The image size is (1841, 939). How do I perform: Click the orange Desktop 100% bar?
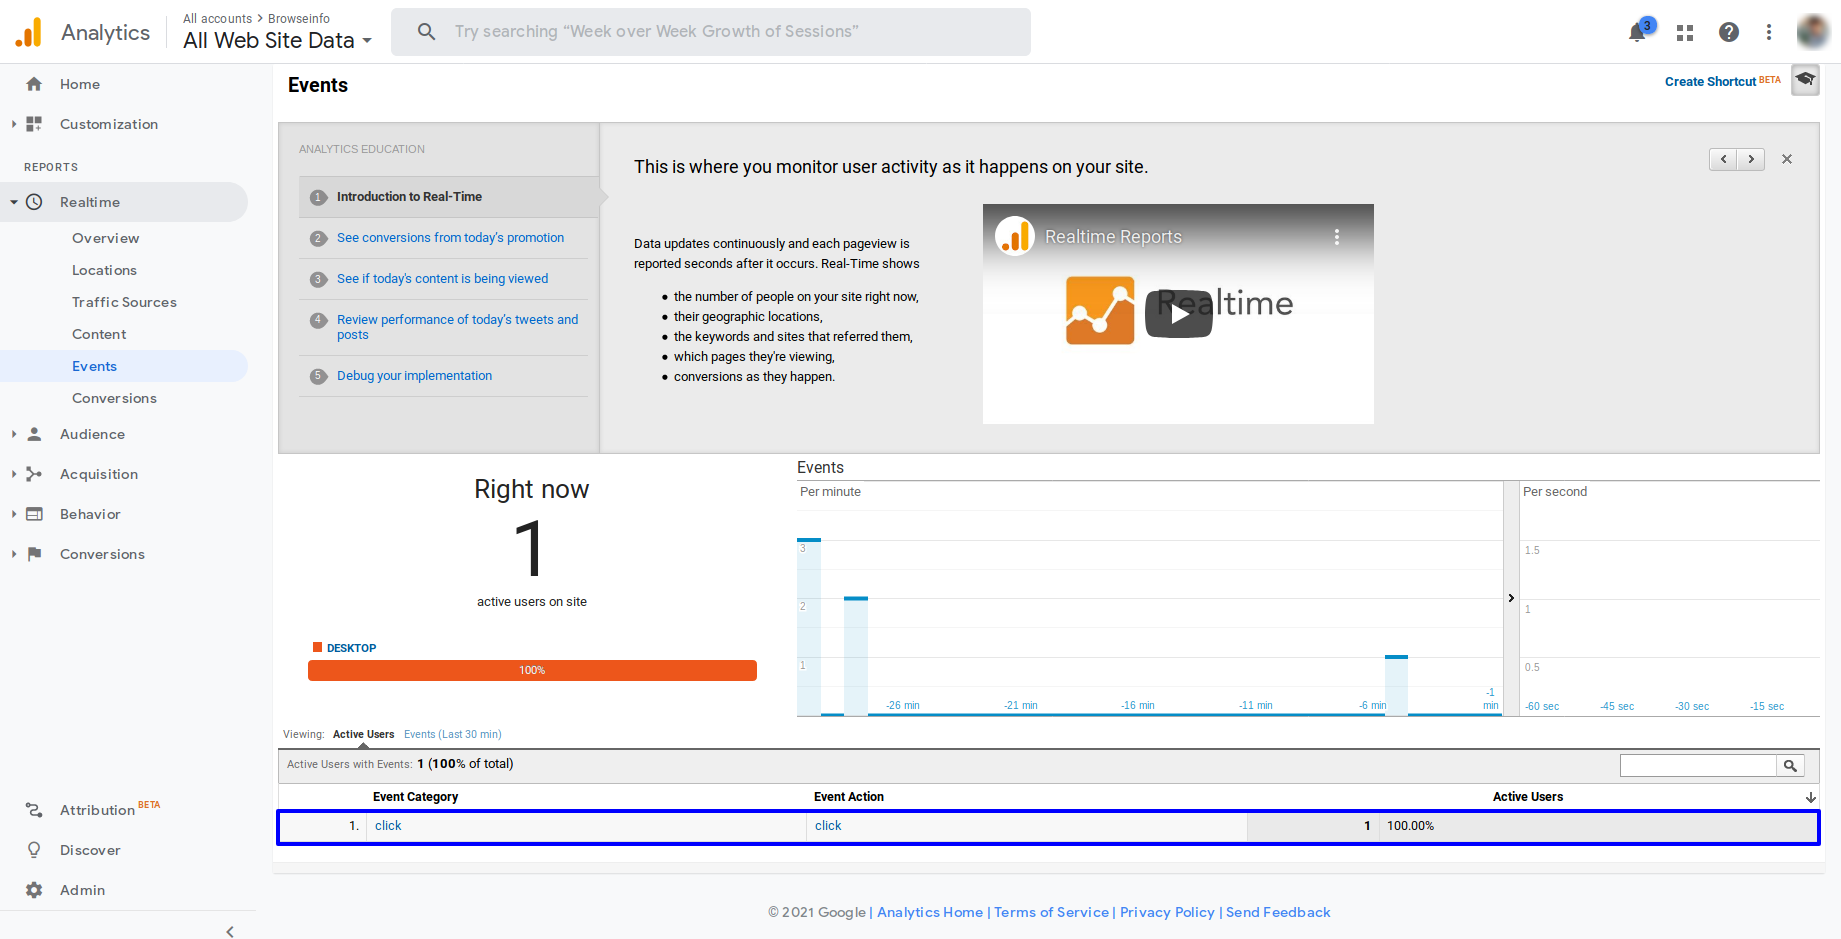pos(532,670)
